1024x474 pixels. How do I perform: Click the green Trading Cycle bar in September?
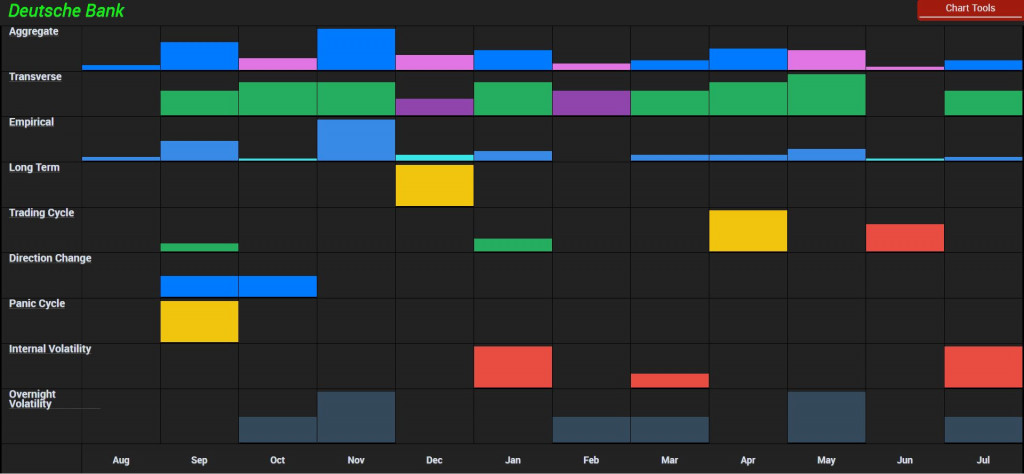199,247
